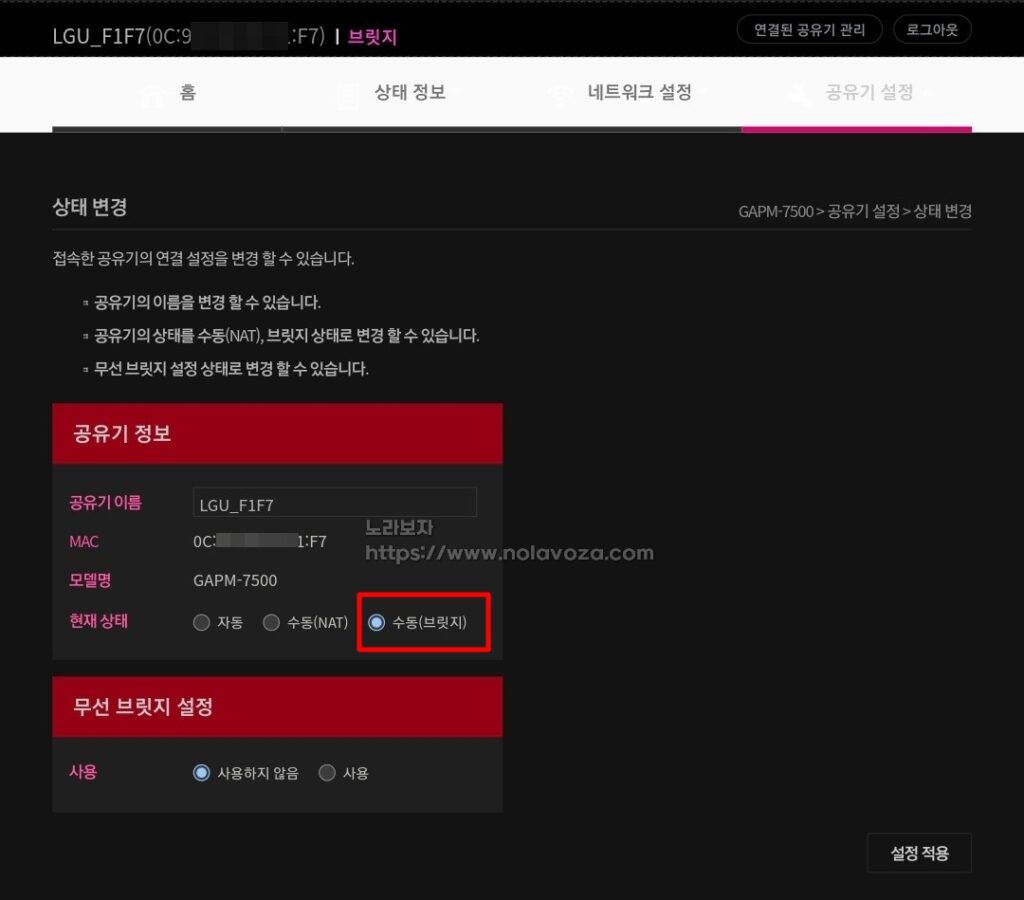Click the bullet 무선 브릿지 설정 상태로 변경
1024x900 pixels.
tap(231, 369)
